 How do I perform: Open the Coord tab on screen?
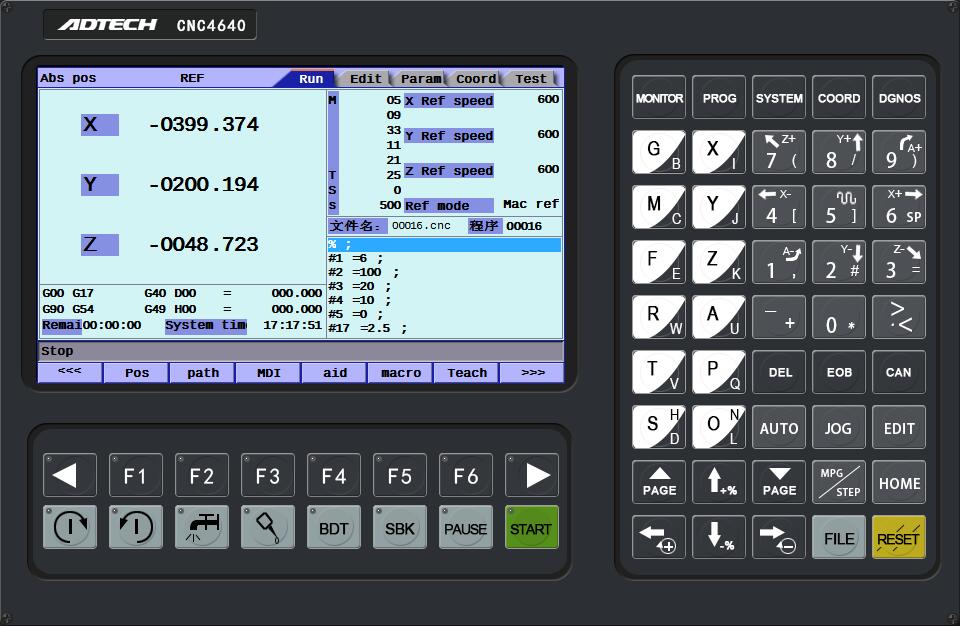tap(475, 78)
